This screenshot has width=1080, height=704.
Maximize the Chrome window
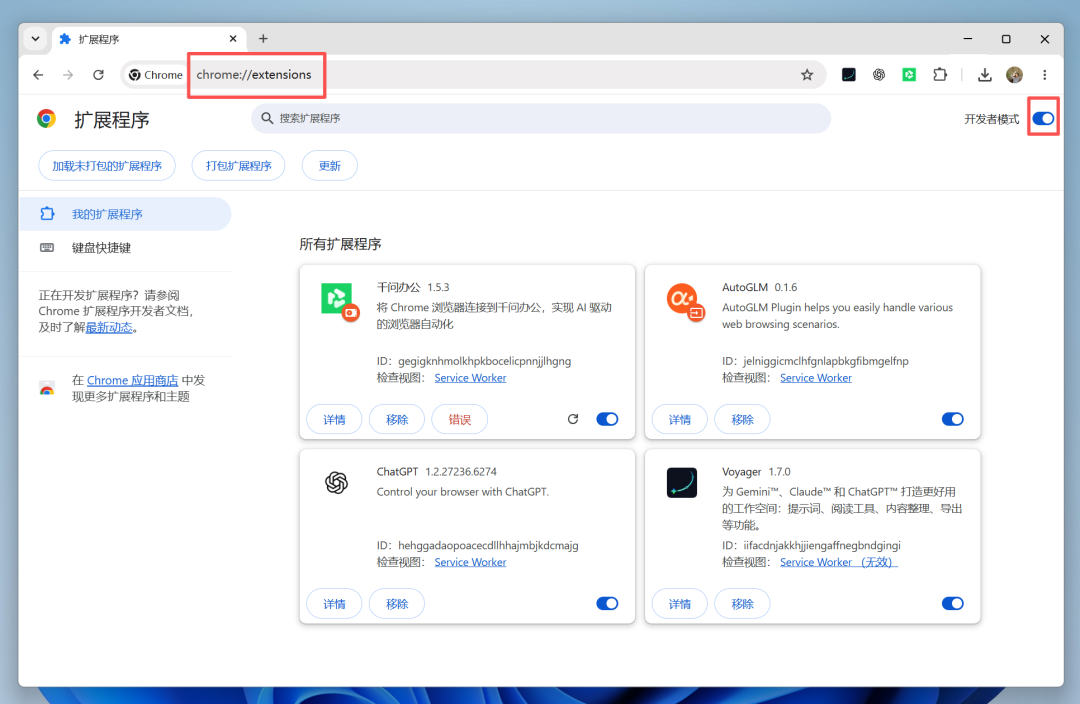(x=1006, y=39)
